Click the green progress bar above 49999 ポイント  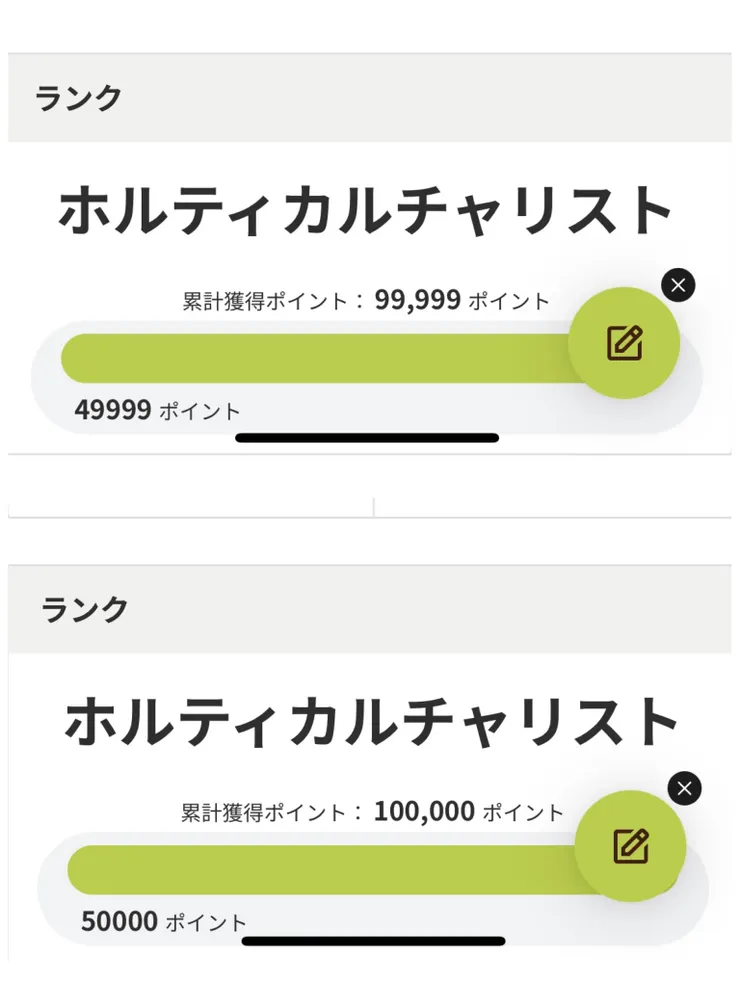[x=315, y=358]
